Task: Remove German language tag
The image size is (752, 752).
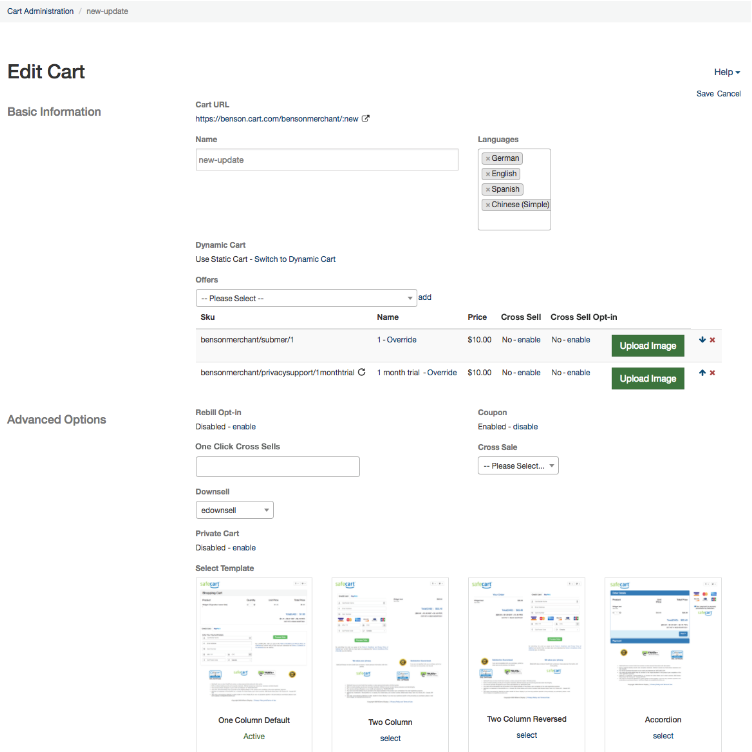Action: click(x=488, y=158)
